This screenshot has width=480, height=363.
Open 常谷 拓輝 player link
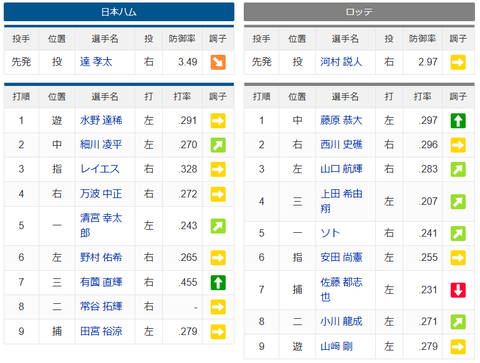[101, 306]
